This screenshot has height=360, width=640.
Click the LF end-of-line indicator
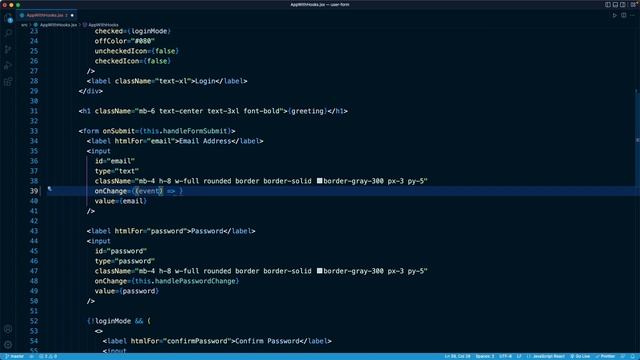[519, 356]
